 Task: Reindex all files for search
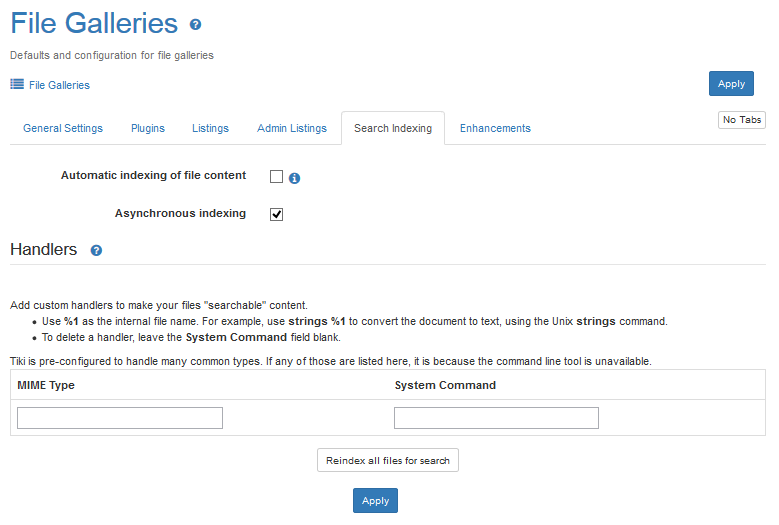[388, 461]
